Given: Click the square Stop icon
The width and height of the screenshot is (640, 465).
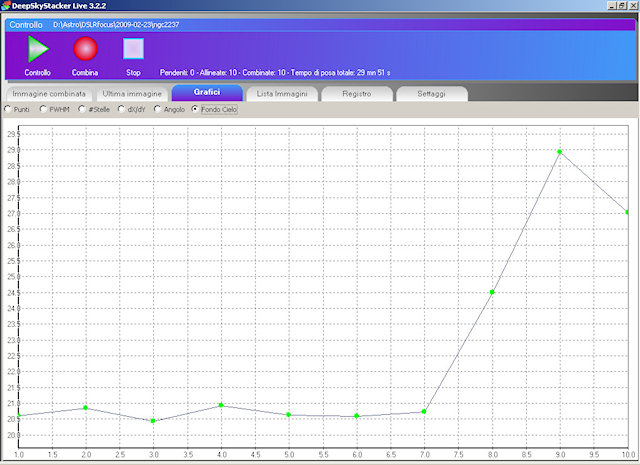Looking at the screenshot, I should (133, 49).
